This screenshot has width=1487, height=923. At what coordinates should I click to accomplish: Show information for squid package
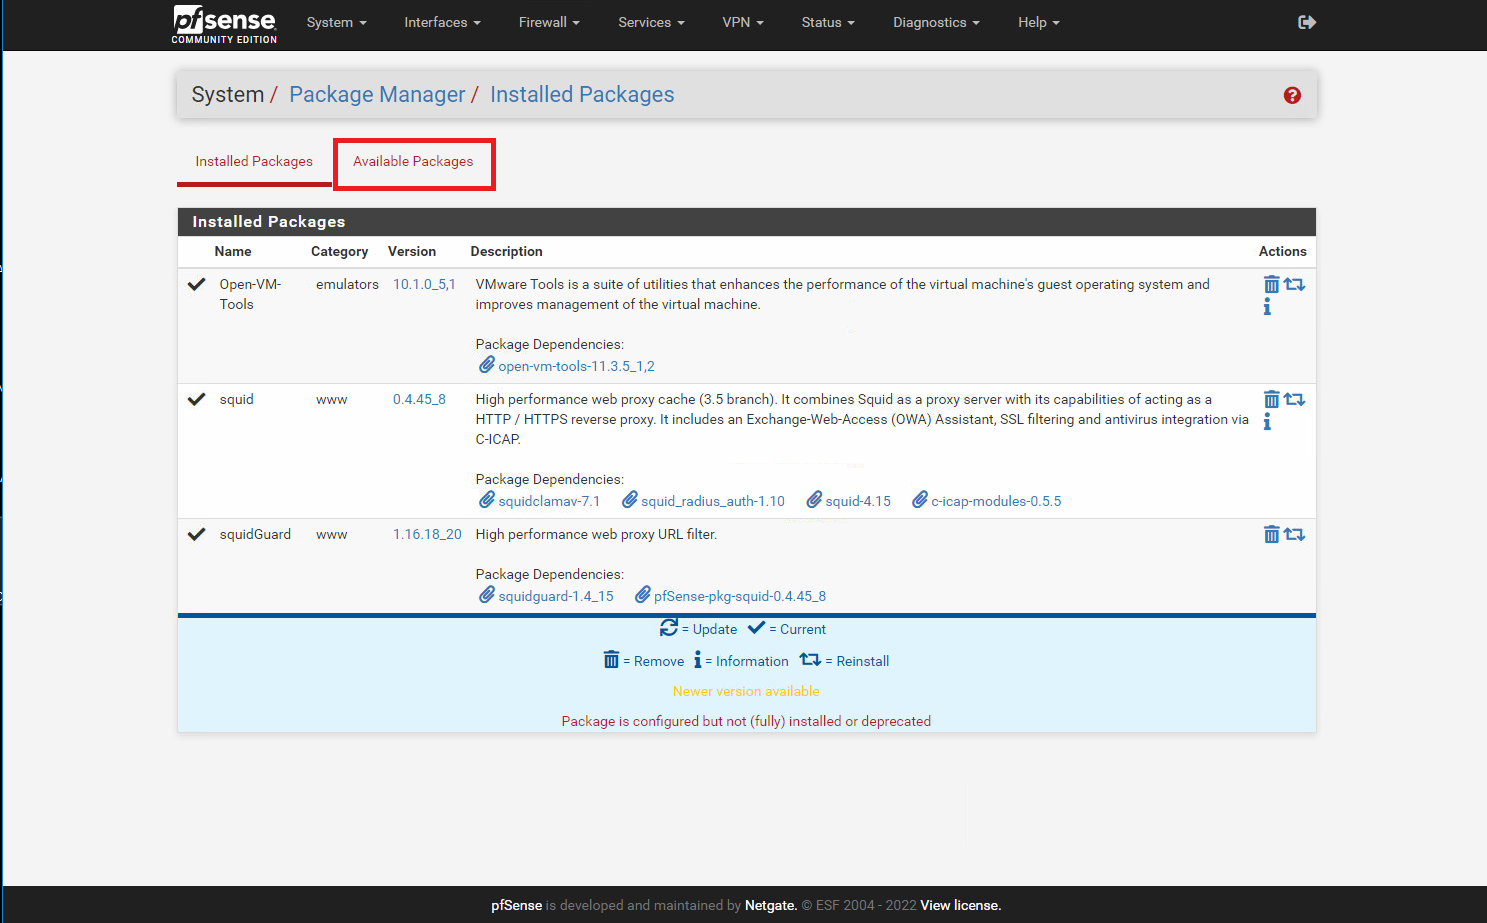pyautogui.click(x=1267, y=422)
